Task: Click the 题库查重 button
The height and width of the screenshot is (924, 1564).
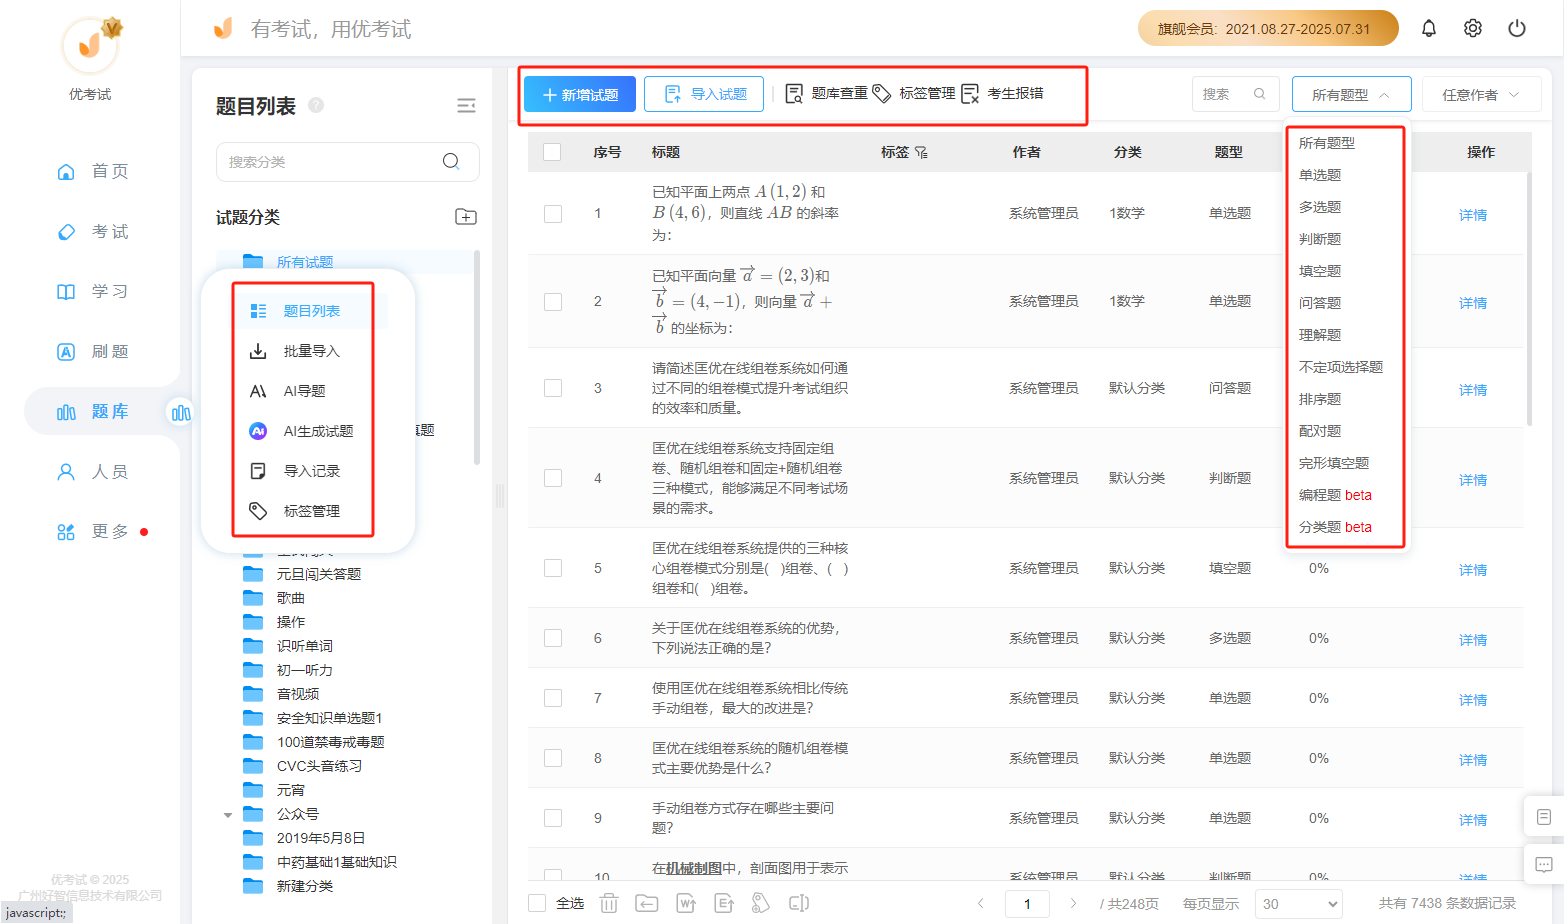Action: pos(826,93)
